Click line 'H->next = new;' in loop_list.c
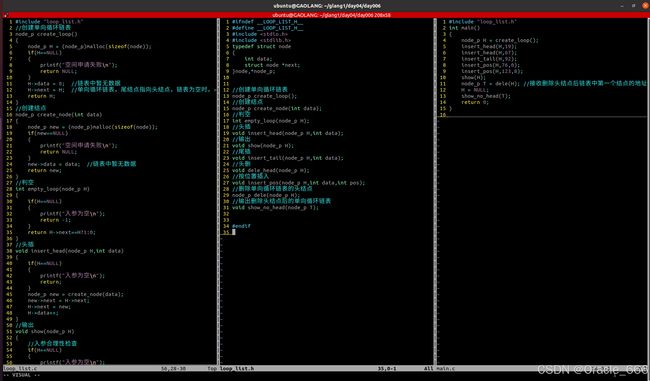 pyautogui.click(x=49, y=306)
